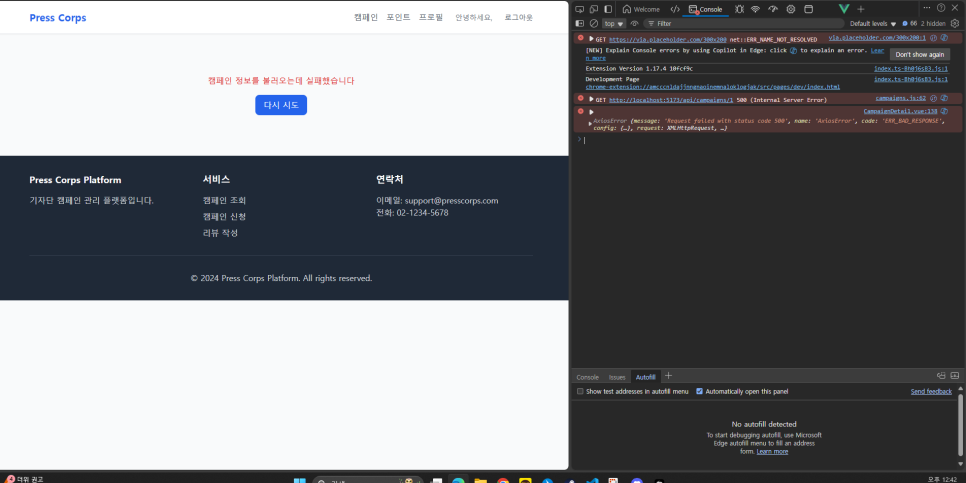Uncheck 'Automatically open this panel'
The height and width of the screenshot is (483, 966).
click(699, 391)
